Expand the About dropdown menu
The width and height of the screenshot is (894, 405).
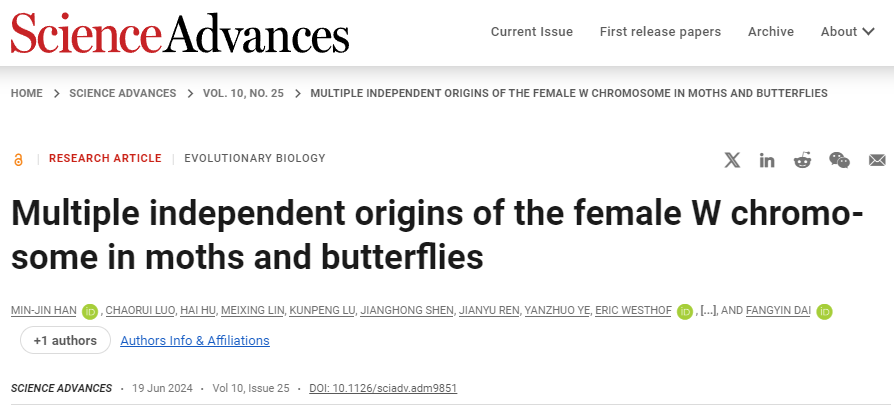(x=846, y=32)
